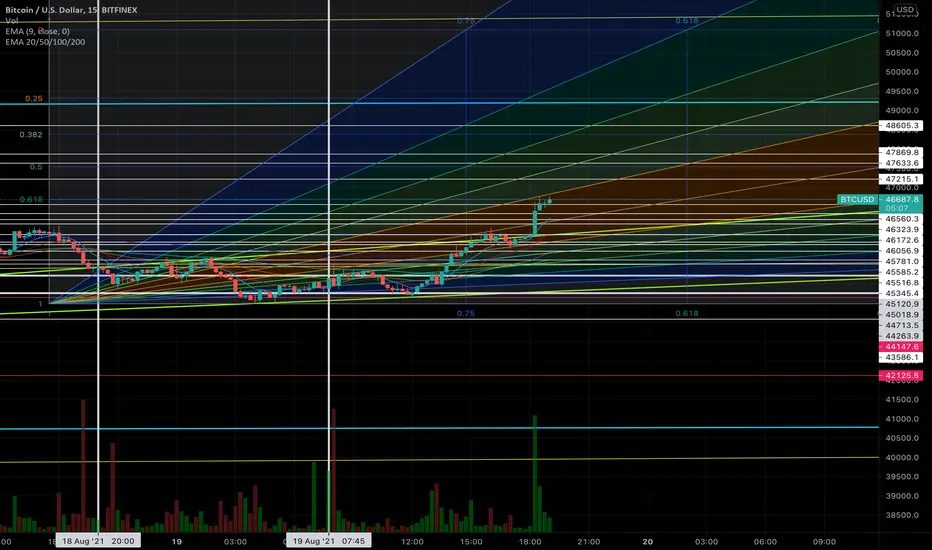Click the 45120.9 price label
The image size is (932, 550).
tap(901, 304)
